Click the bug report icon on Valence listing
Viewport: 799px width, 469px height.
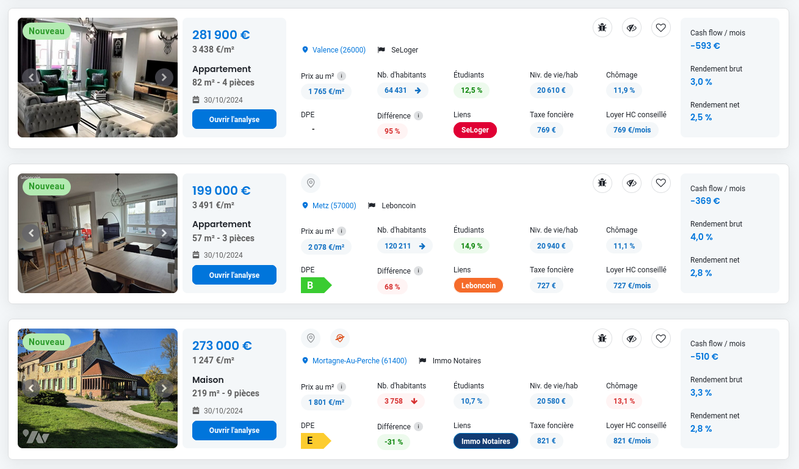coord(601,28)
